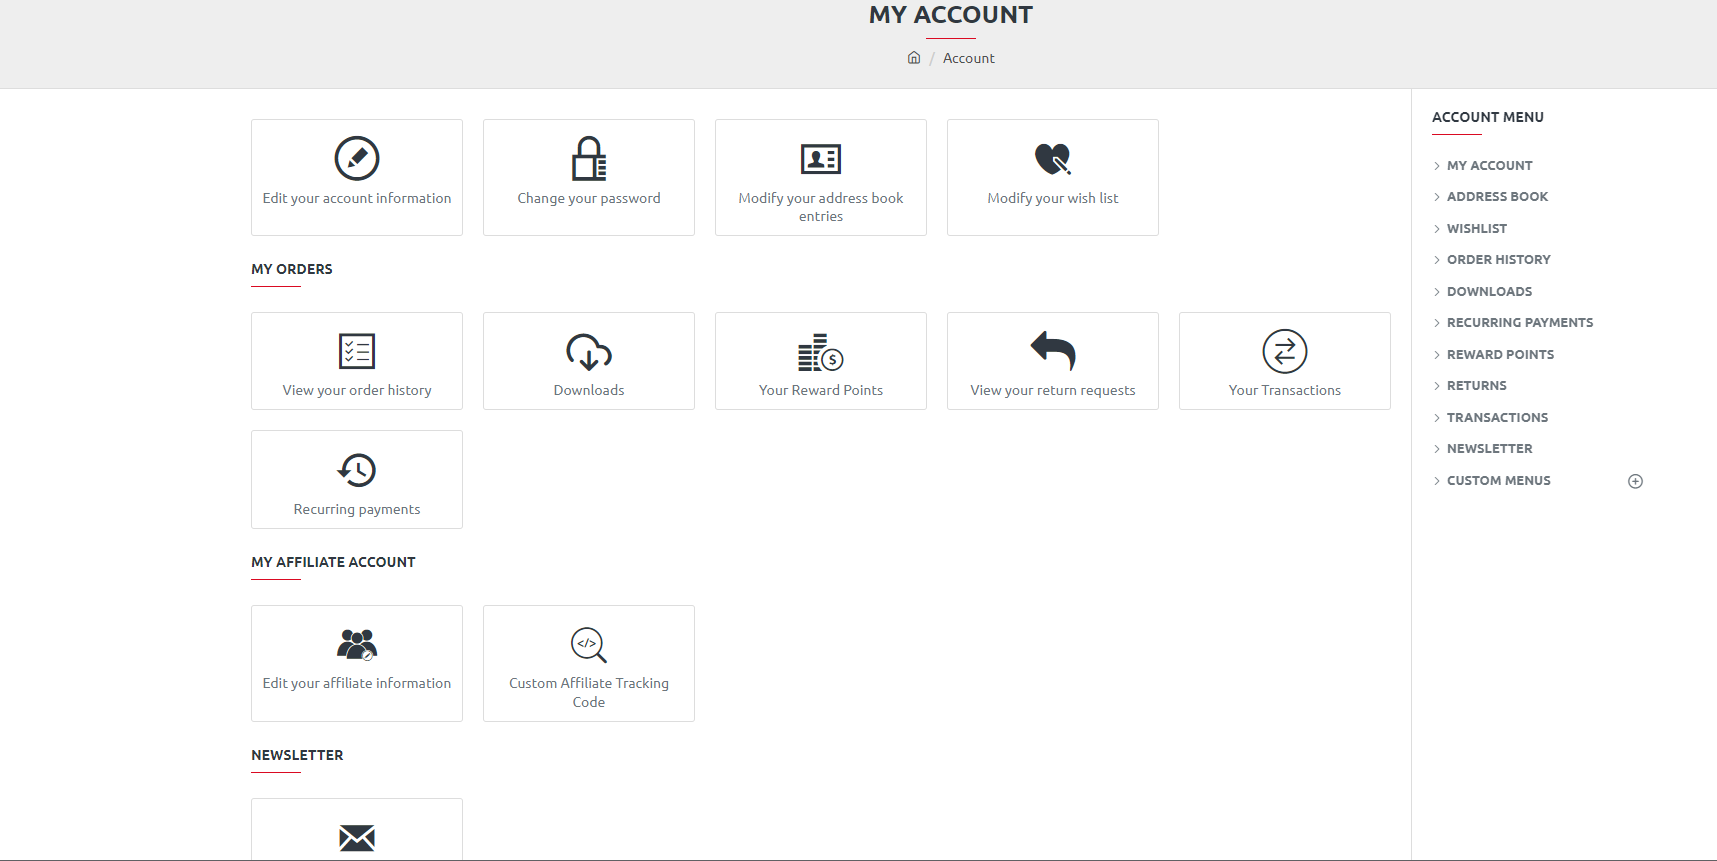This screenshot has height=861, width=1717.
Task: Click the Newsletter section heading
Action: tap(297, 755)
